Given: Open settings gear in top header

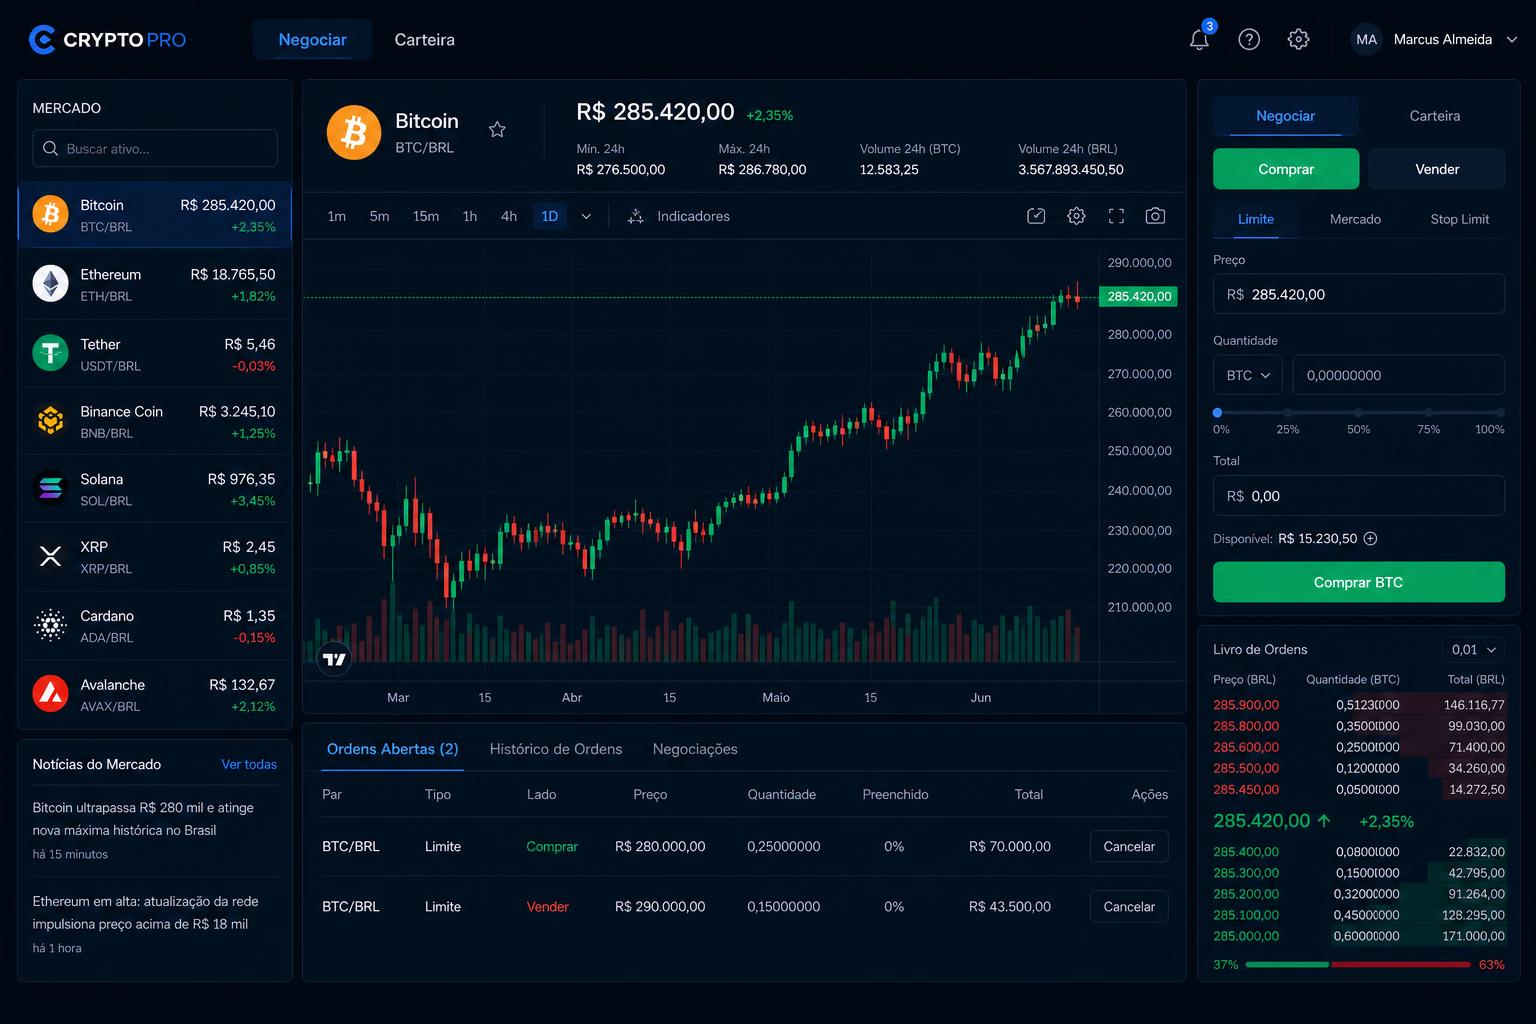Looking at the screenshot, I should [x=1298, y=39].
